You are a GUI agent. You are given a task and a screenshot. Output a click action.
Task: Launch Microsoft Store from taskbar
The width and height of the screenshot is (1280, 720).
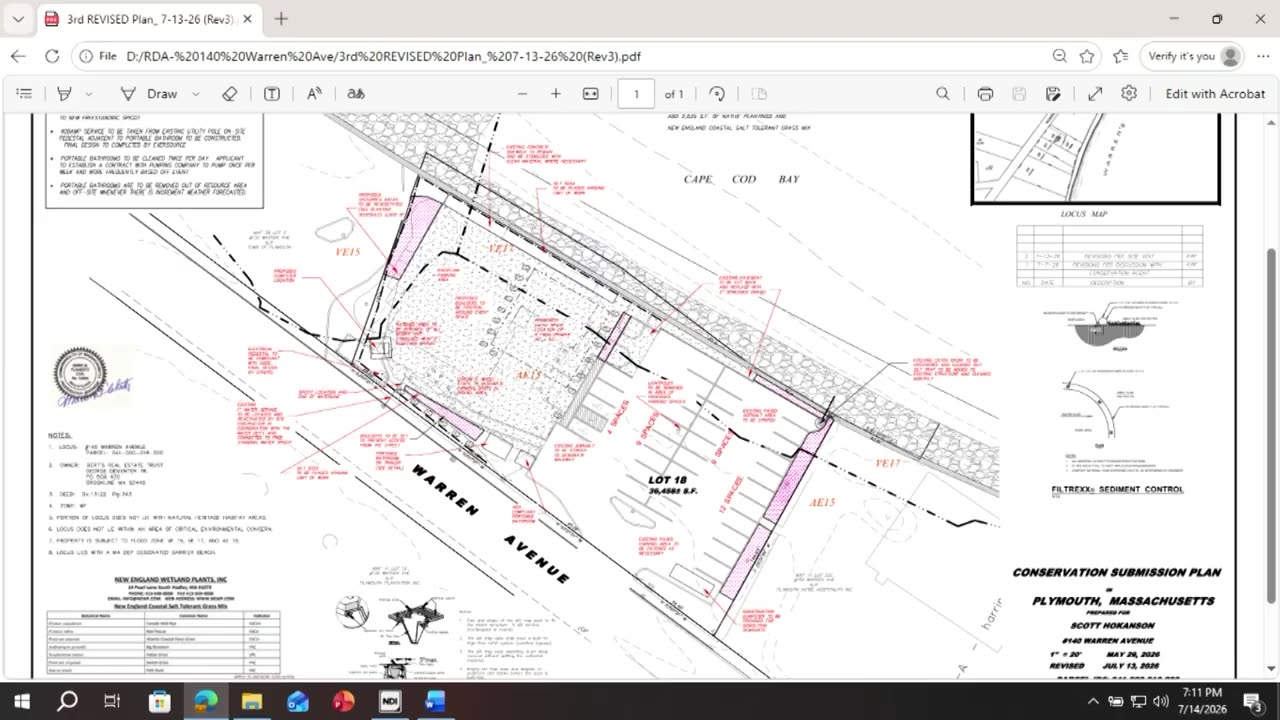tap(159, 701)
